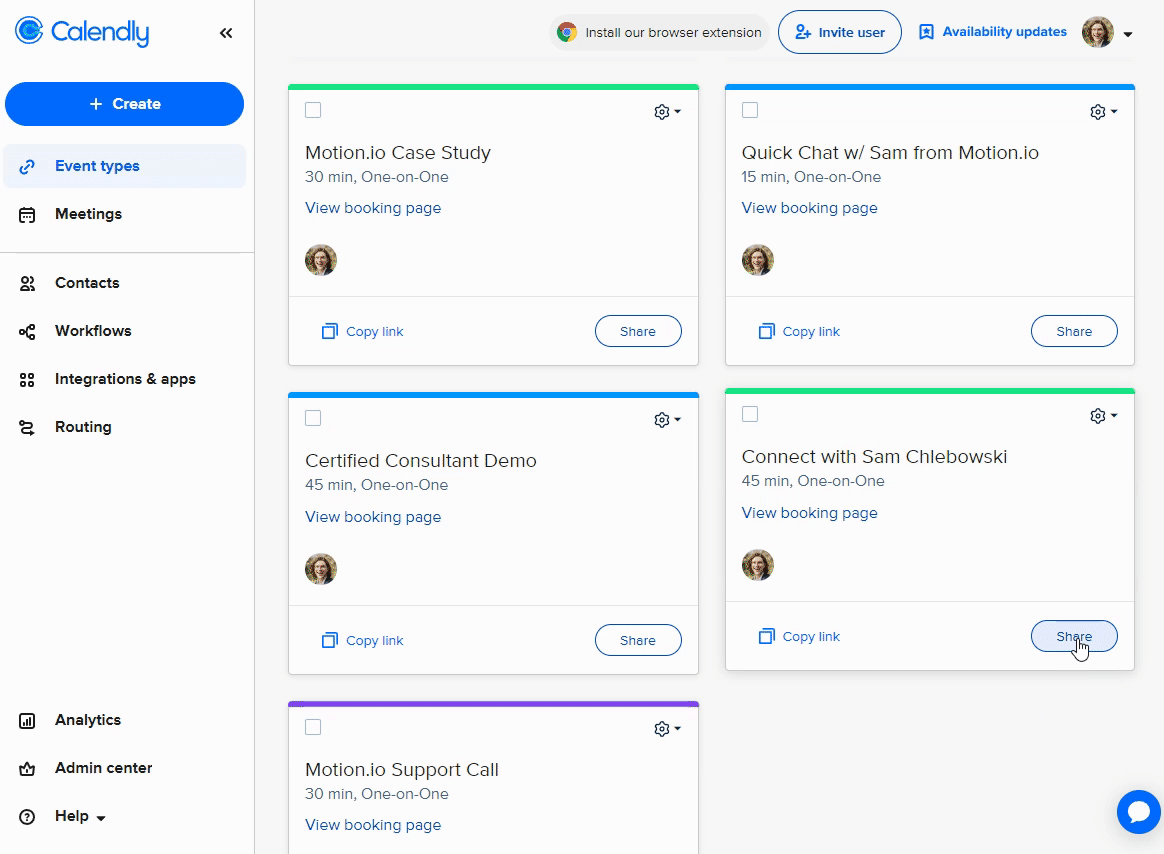Click the Chrome browser extension icon
Viewport: 1164px width, 854px height.
pyautogui.click(x=567, y=32)
